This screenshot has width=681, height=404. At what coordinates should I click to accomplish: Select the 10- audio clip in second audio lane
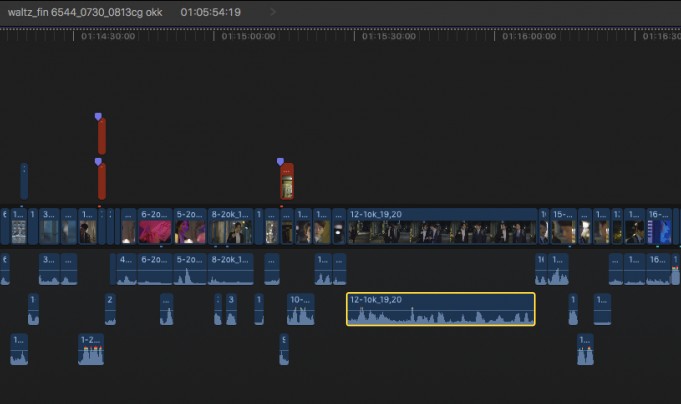pos(300,310)
